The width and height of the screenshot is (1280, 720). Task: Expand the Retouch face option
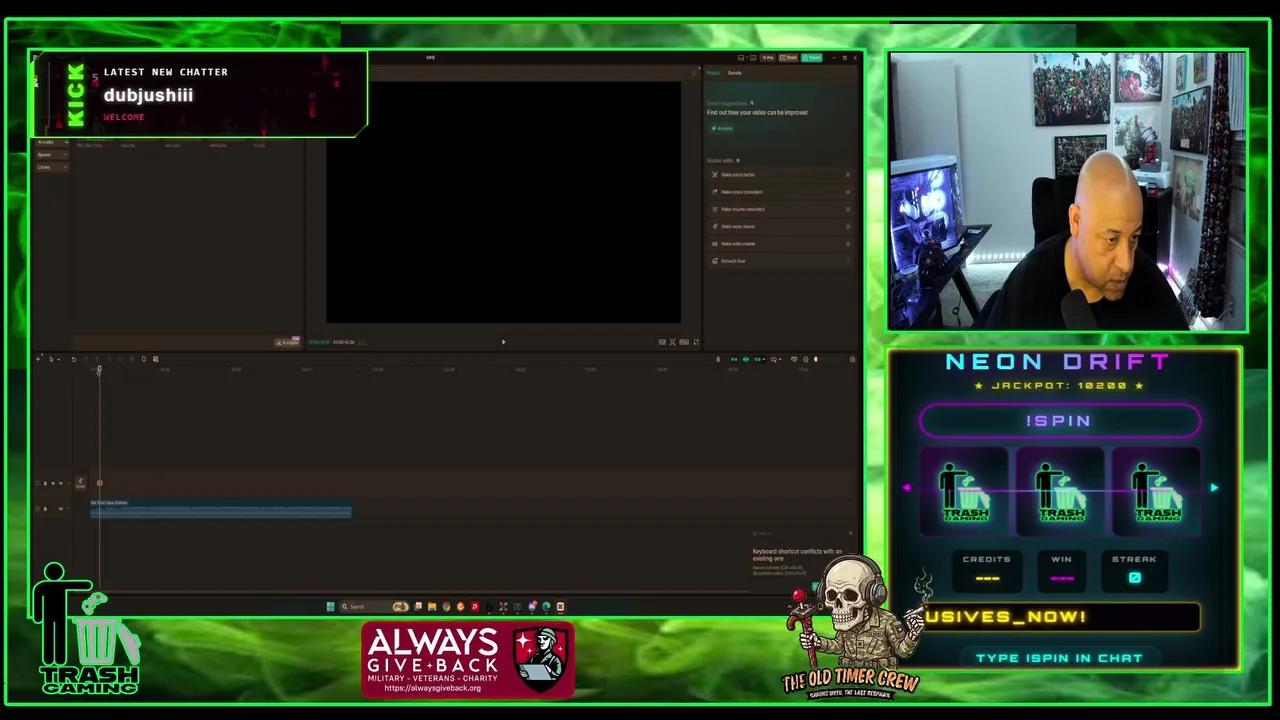click(848, 261)
